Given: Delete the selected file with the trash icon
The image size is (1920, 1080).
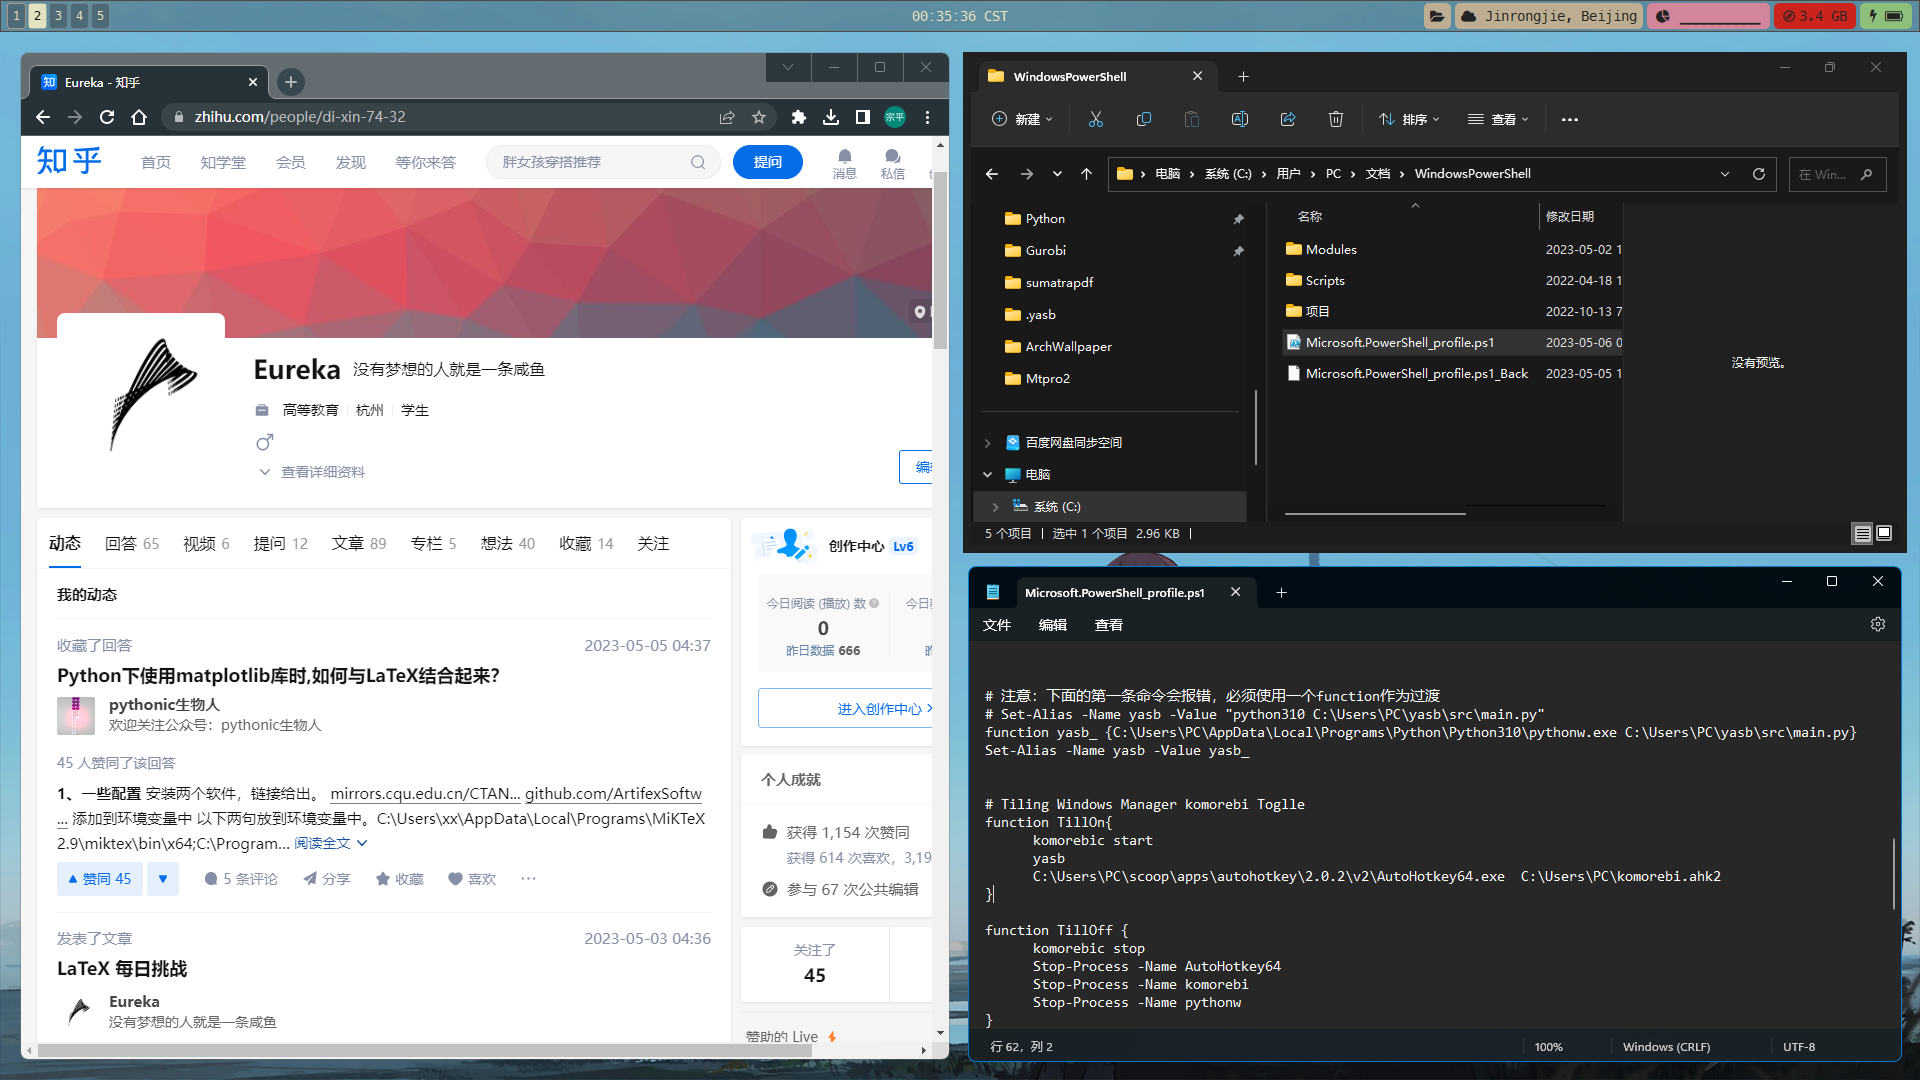Looking at the screenshot, I should [x=1335, y=119].
